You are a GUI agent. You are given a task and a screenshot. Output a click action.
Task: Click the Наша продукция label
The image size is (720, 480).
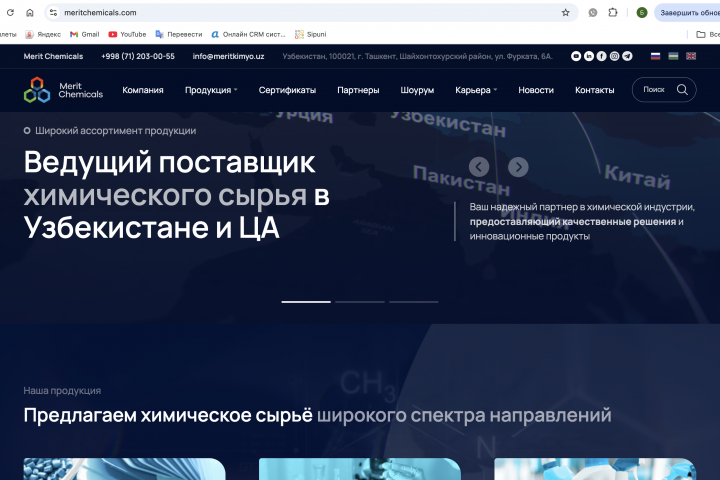coord(62,390)
